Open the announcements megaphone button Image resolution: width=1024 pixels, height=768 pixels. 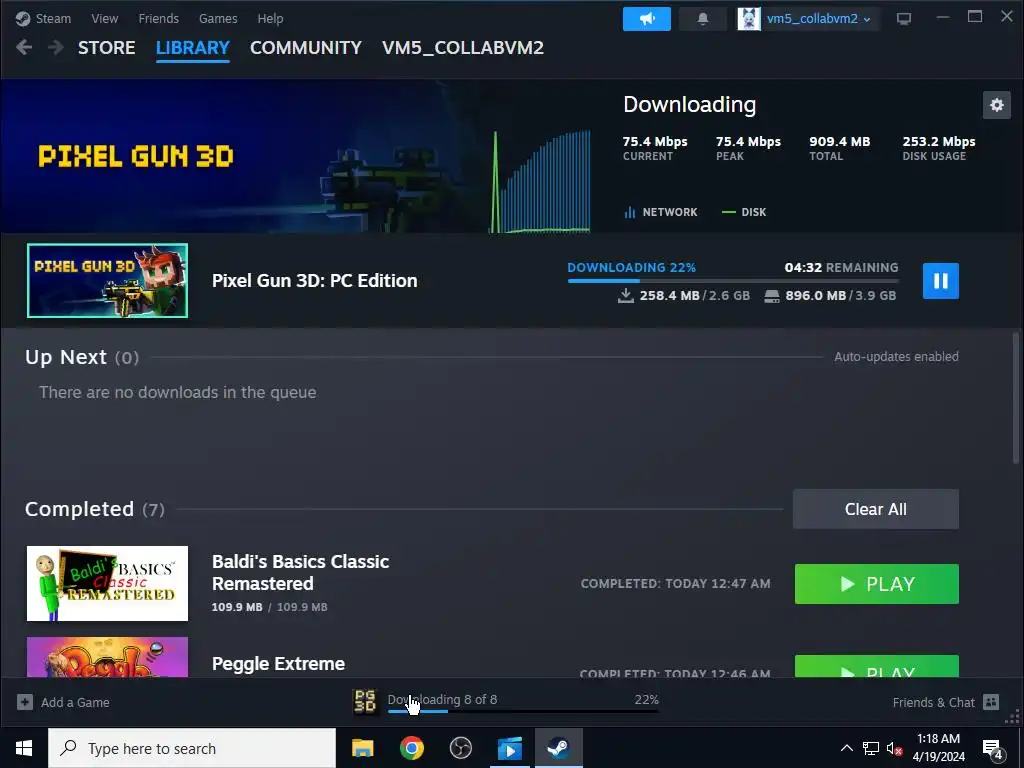coord(647,19)
